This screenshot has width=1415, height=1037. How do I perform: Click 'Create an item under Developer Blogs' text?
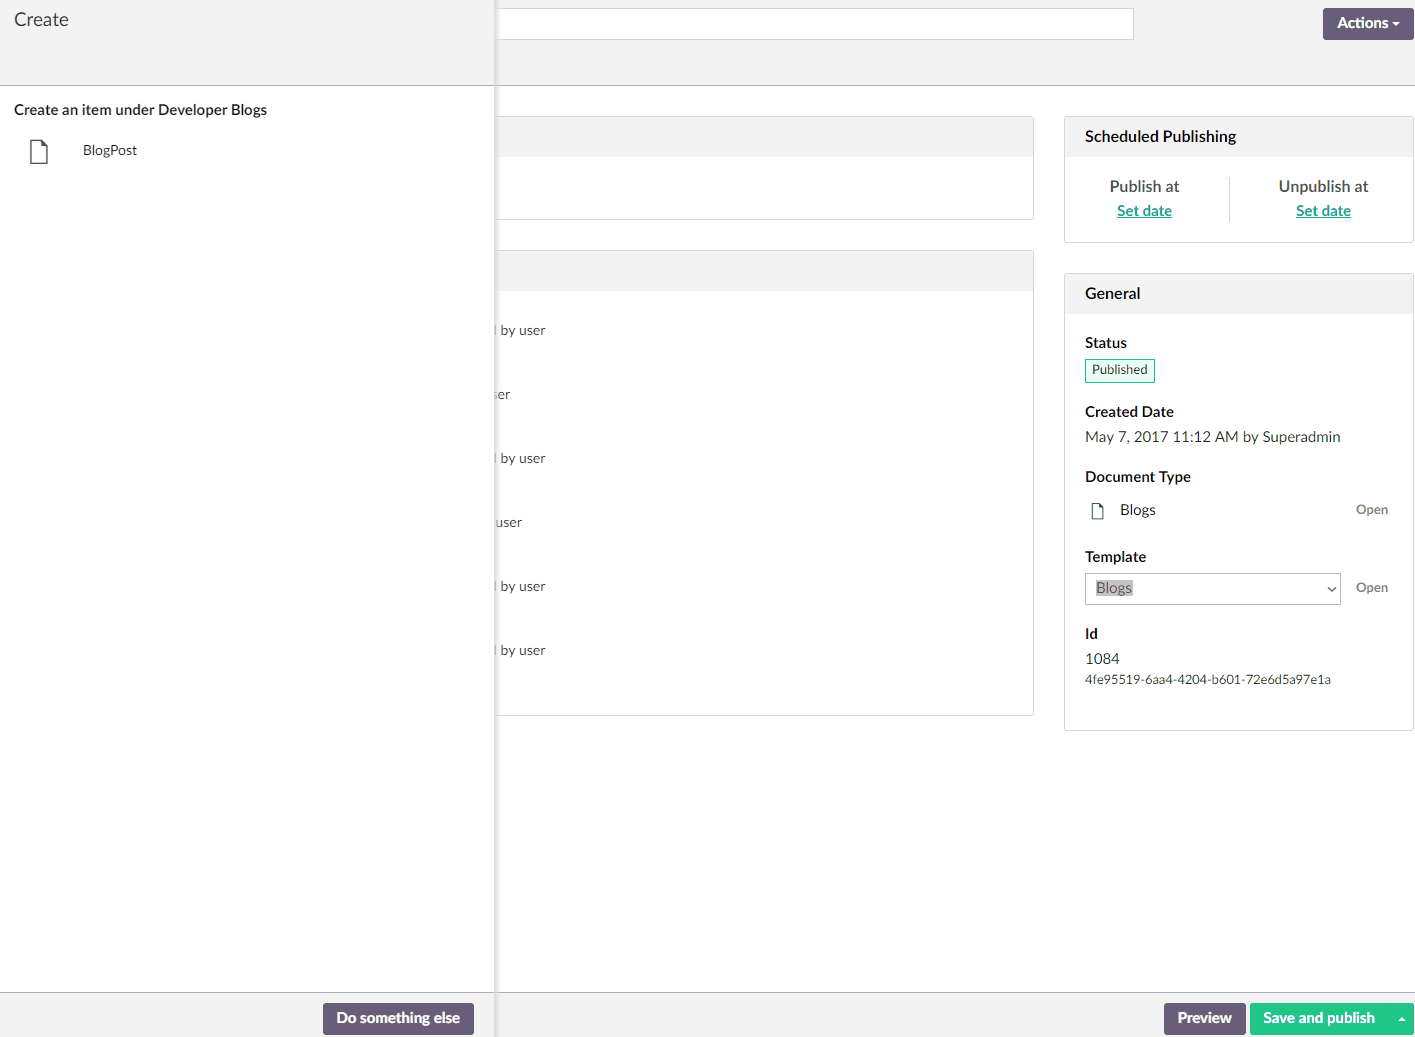[x=140, y=110]
